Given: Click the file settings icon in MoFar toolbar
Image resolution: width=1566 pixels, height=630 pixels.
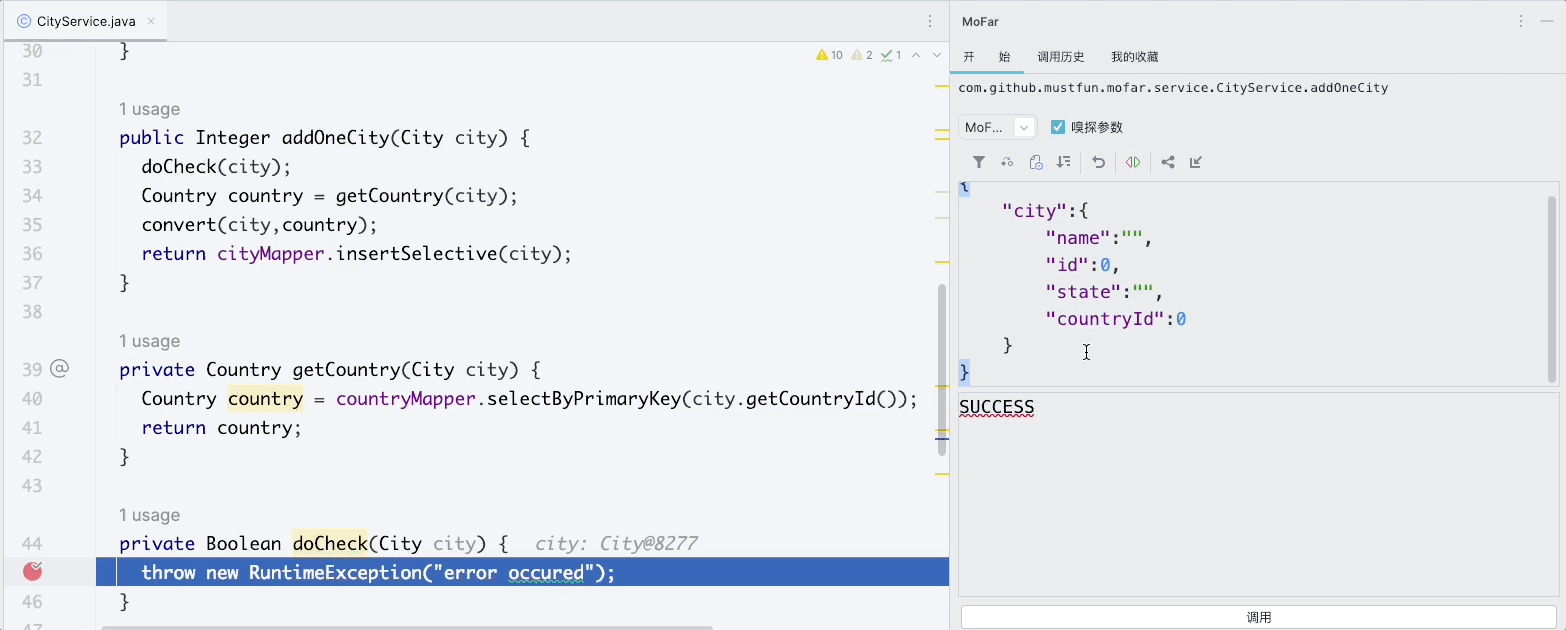Looking at the screenshot, I should [1036, 162].
